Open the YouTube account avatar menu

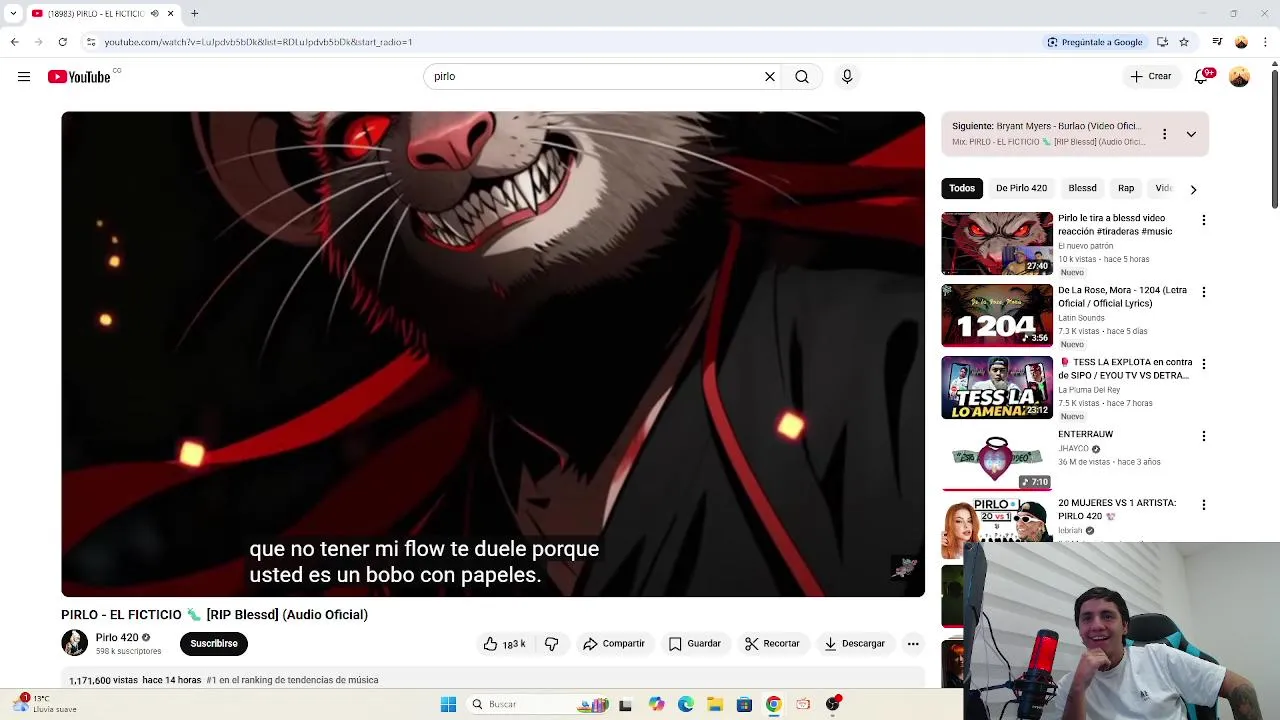tap(1239, 77)
